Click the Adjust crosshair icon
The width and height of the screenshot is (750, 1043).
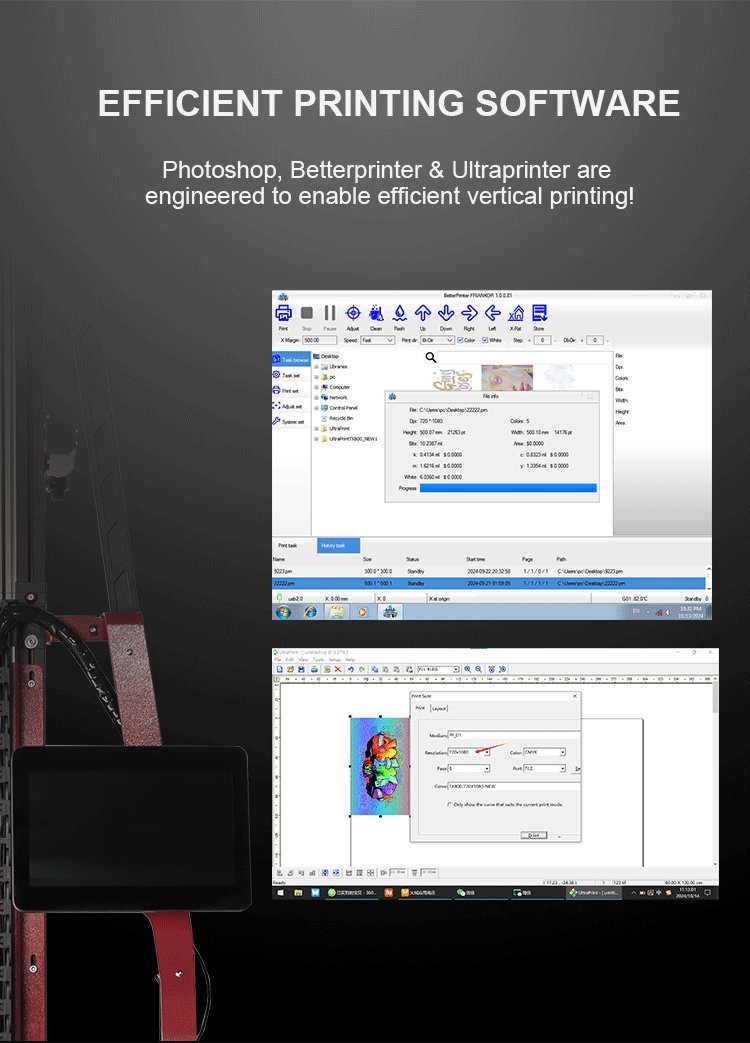coord(352,313)
